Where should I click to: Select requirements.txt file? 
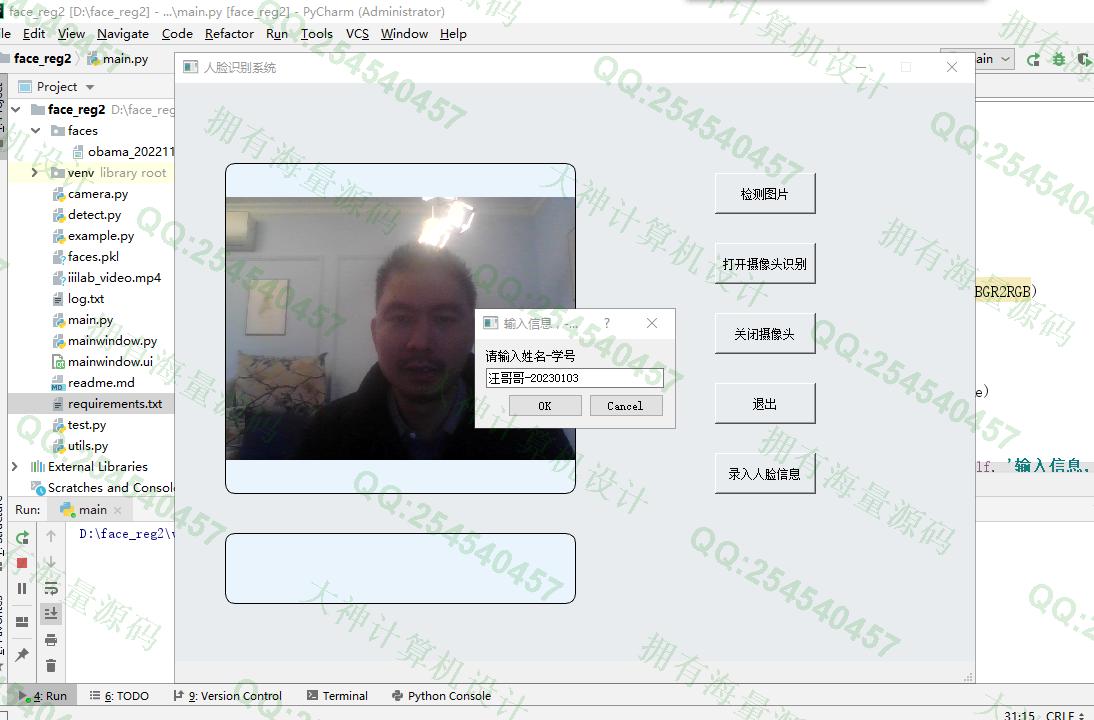coord(108,403)
